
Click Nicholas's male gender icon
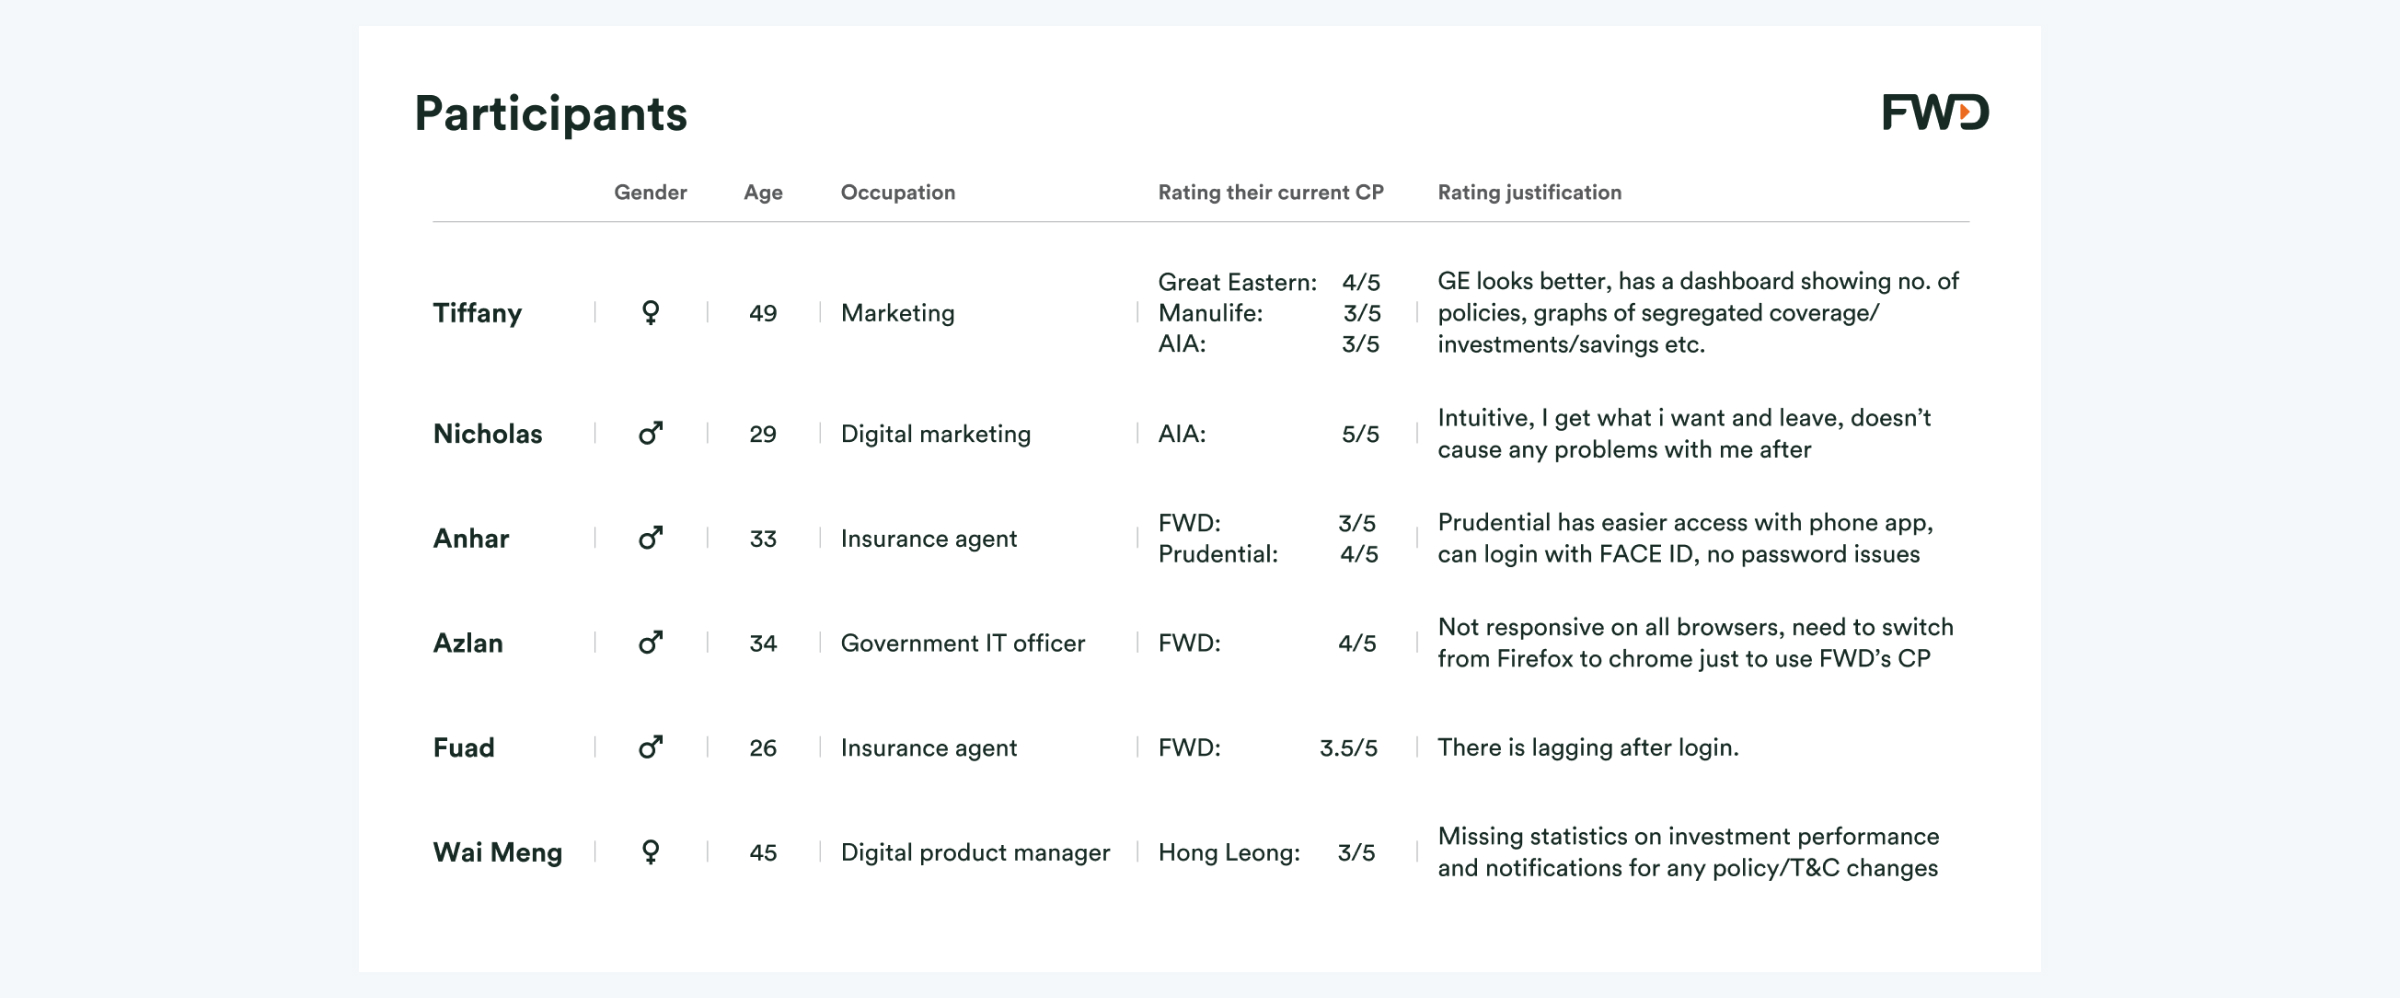pyautogui.click(x=650, y=434)
